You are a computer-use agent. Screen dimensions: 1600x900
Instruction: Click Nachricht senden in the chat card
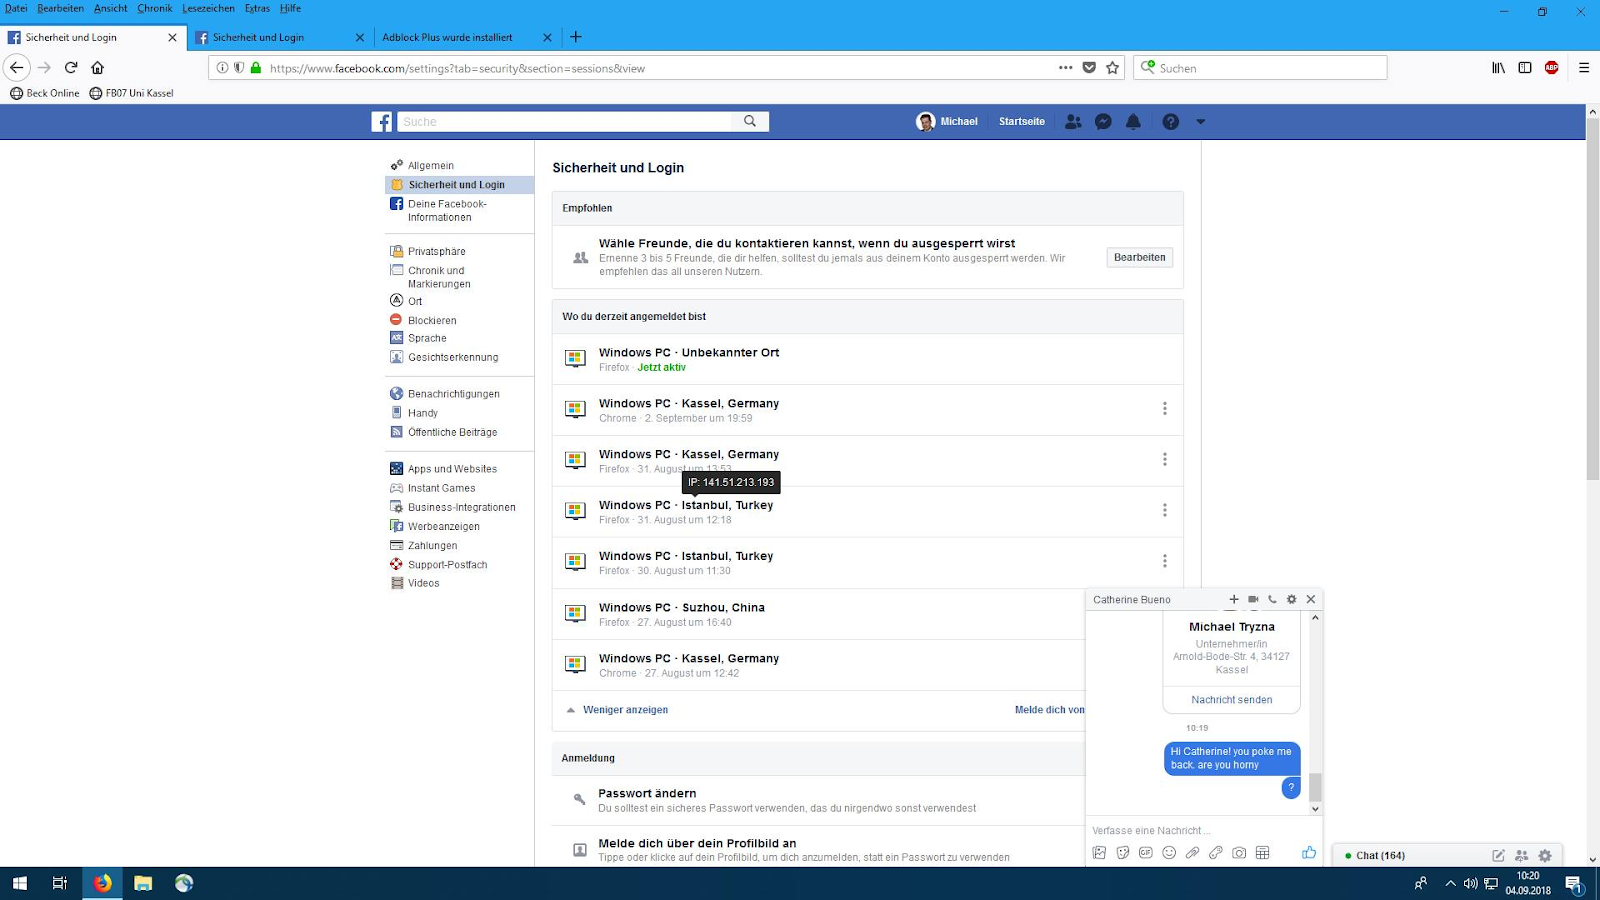(x=1232, y=700)
